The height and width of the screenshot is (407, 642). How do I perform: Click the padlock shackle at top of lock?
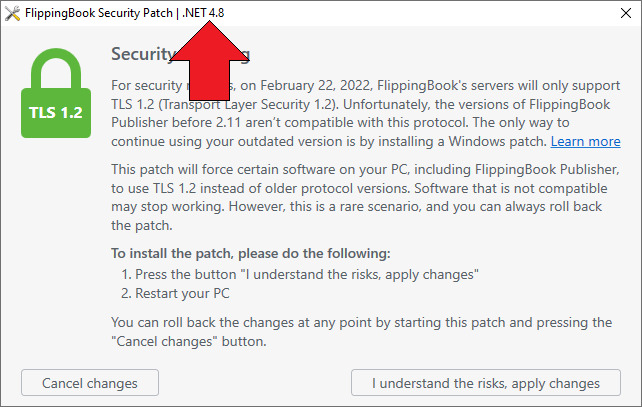[x=56, y=66]
